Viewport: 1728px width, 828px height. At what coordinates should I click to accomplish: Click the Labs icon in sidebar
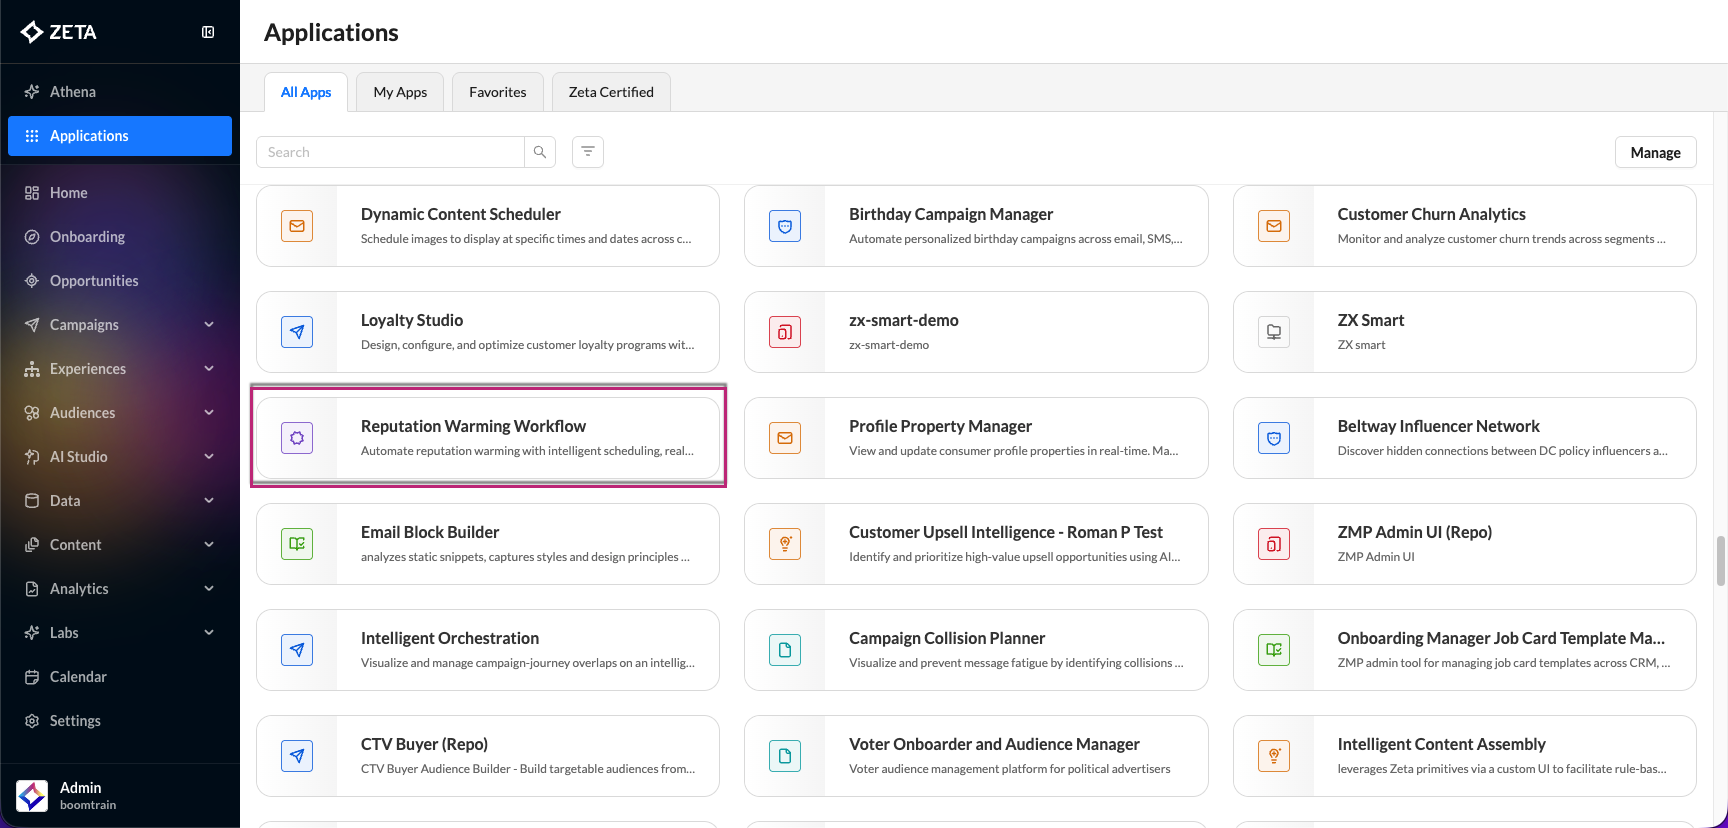(x=32, y=633)
